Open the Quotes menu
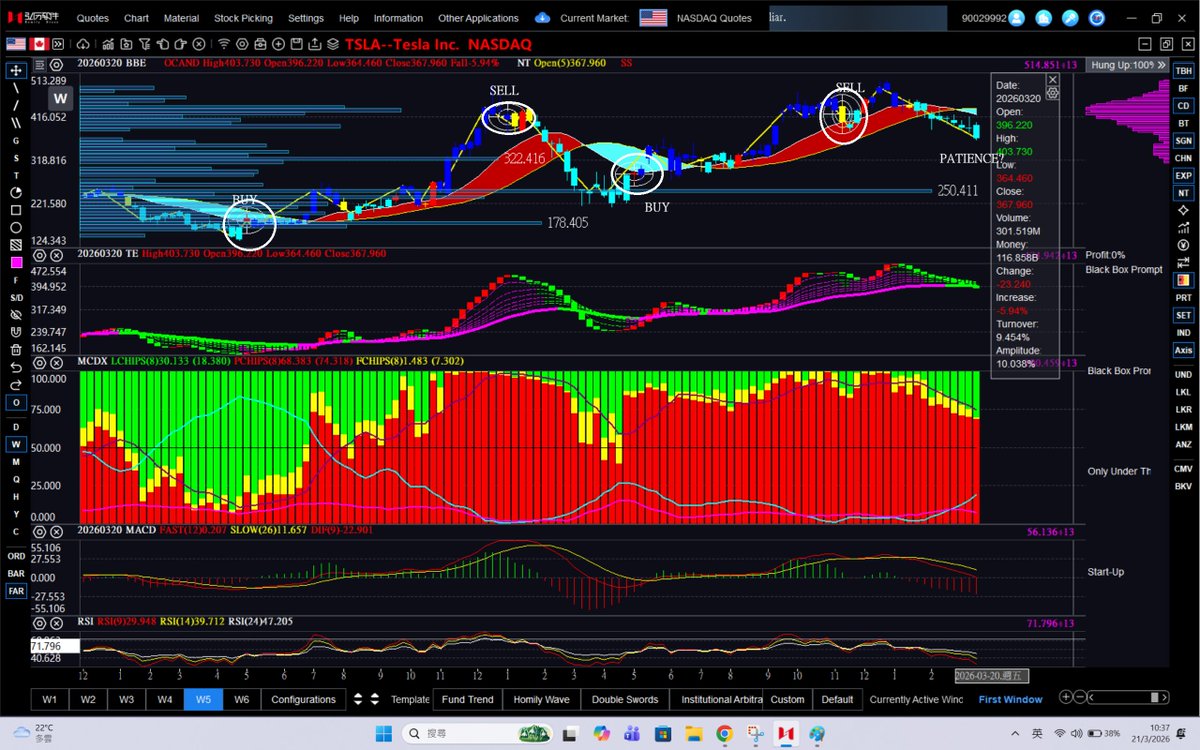Screen dimensions: 1200x750 click(x=93, y=18)
